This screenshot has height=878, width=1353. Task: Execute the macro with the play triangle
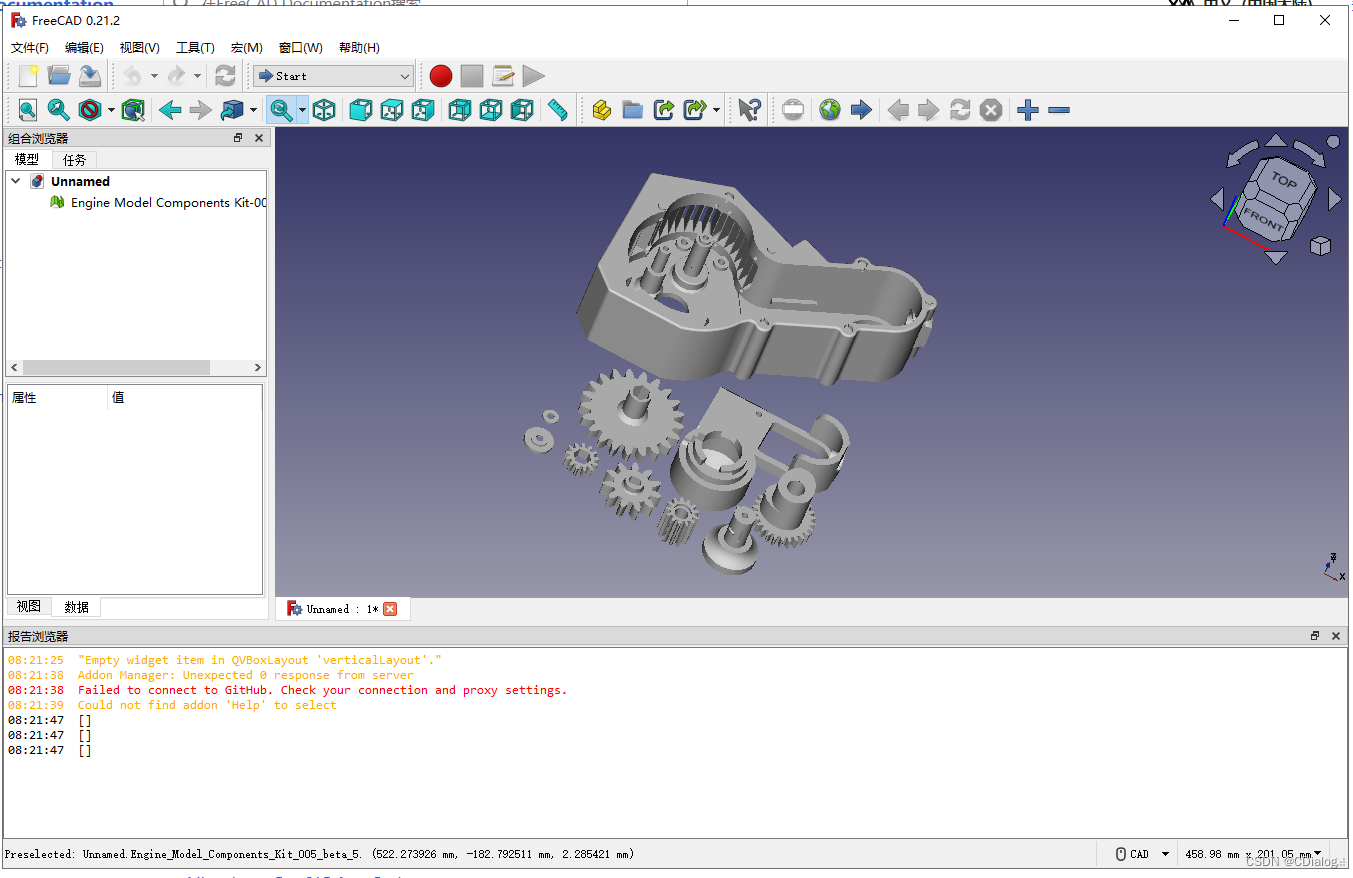(x=534, y=76)
